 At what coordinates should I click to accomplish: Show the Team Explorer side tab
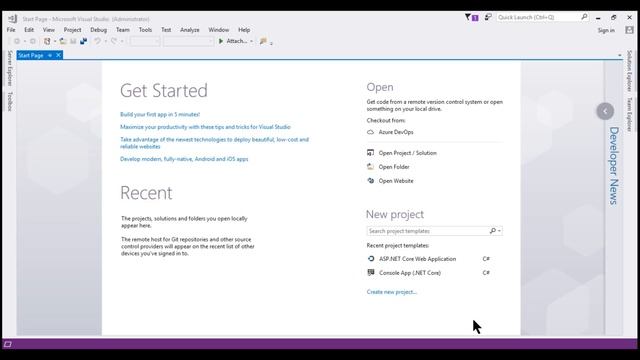click(630, 115)
